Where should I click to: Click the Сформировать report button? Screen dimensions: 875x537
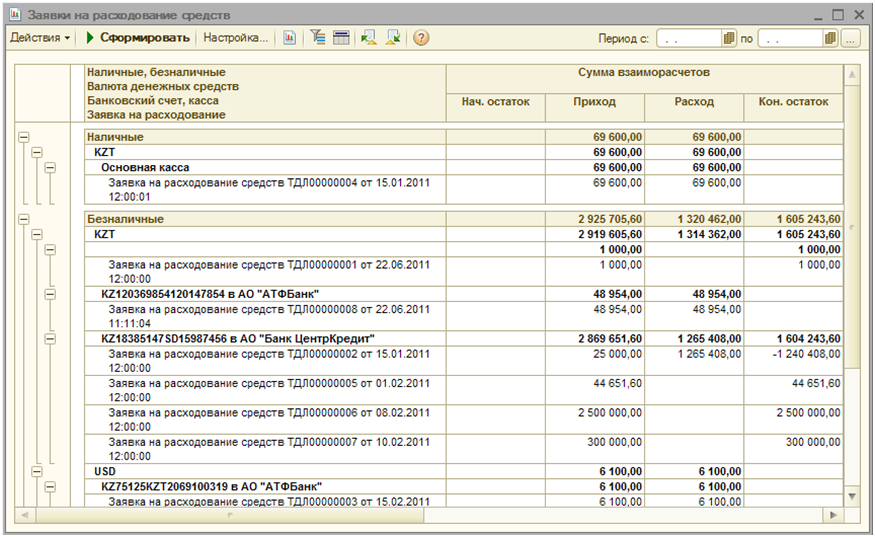point(137,38)
